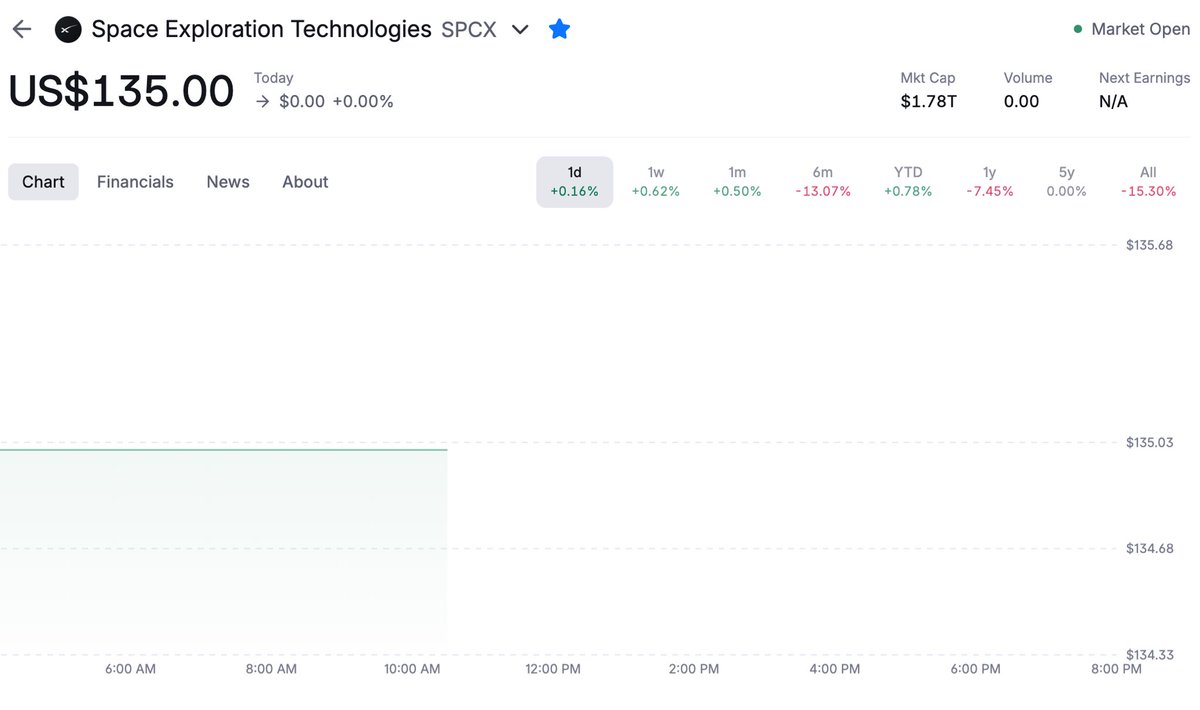1200x710 pixels.
Task: Click the Mkt Cap value $1.78T
Action: point(928,101)
